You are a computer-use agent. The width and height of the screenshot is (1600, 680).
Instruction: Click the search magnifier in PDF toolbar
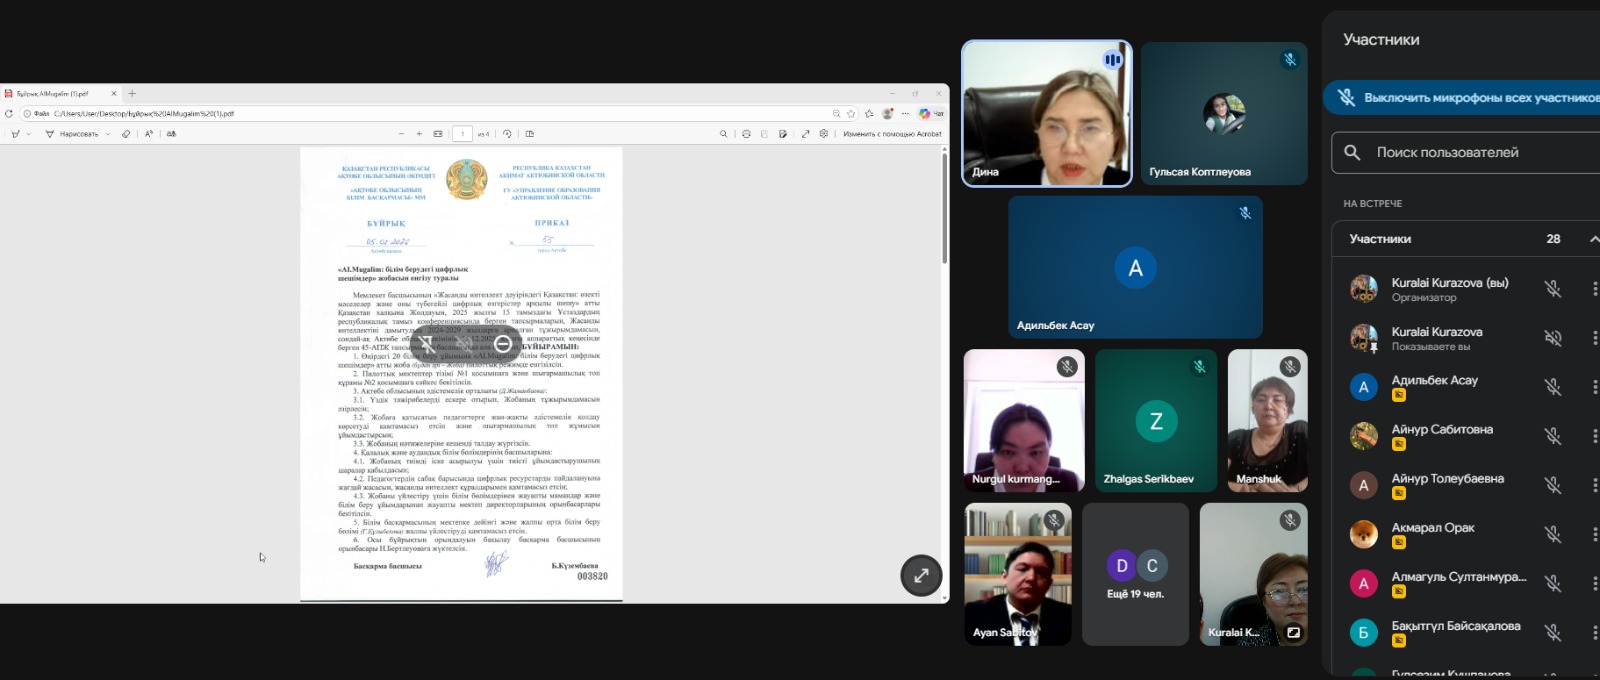click(723, 134)
